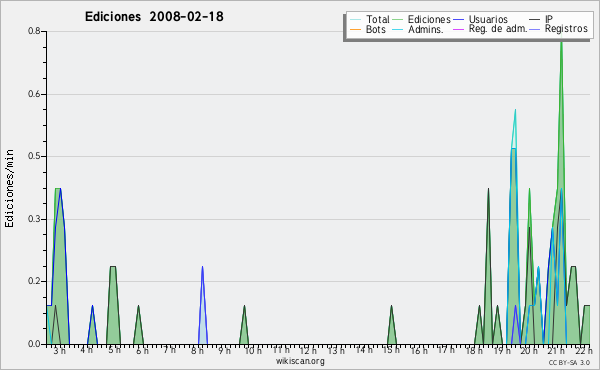Click the y-axis value 0.3
600x370 pixels.
(x=34, y=219)
